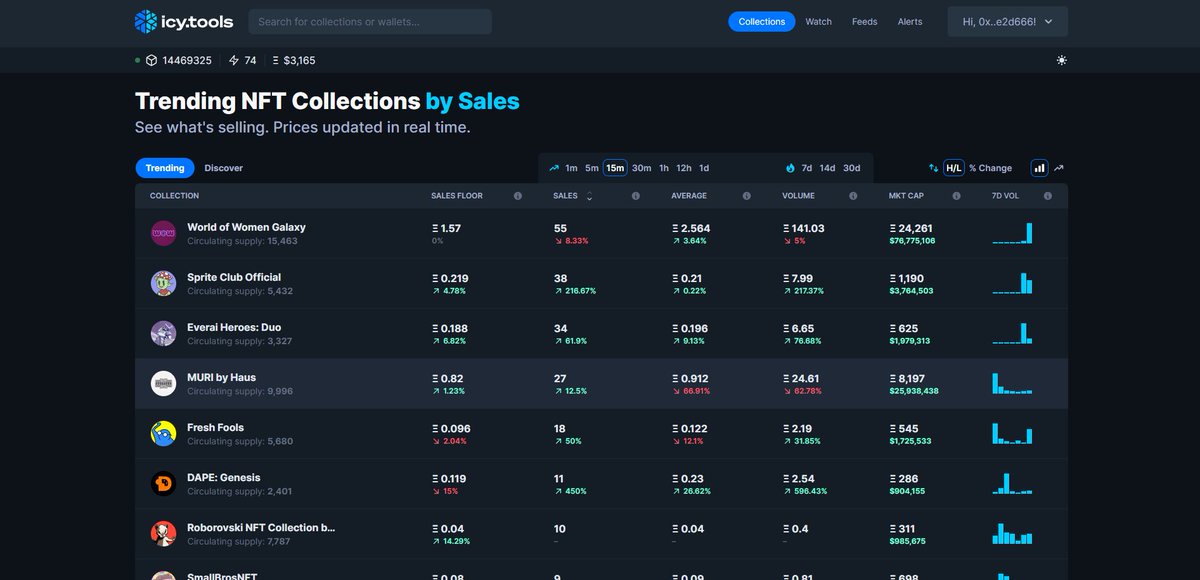The height and width of the screenshot is (580, 1200).
Task: Open Everai Heroes: Duo collection
Action: tap(234, 327)
